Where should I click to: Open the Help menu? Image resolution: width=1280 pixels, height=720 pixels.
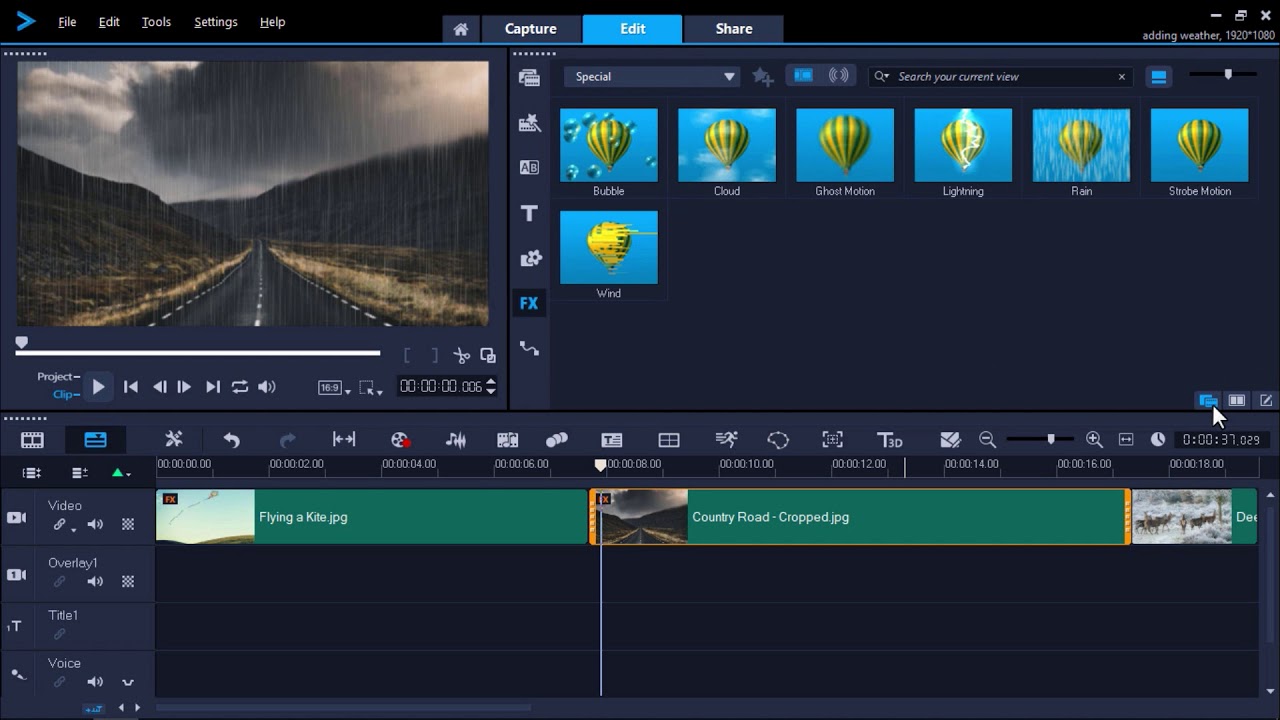(273, 22)
